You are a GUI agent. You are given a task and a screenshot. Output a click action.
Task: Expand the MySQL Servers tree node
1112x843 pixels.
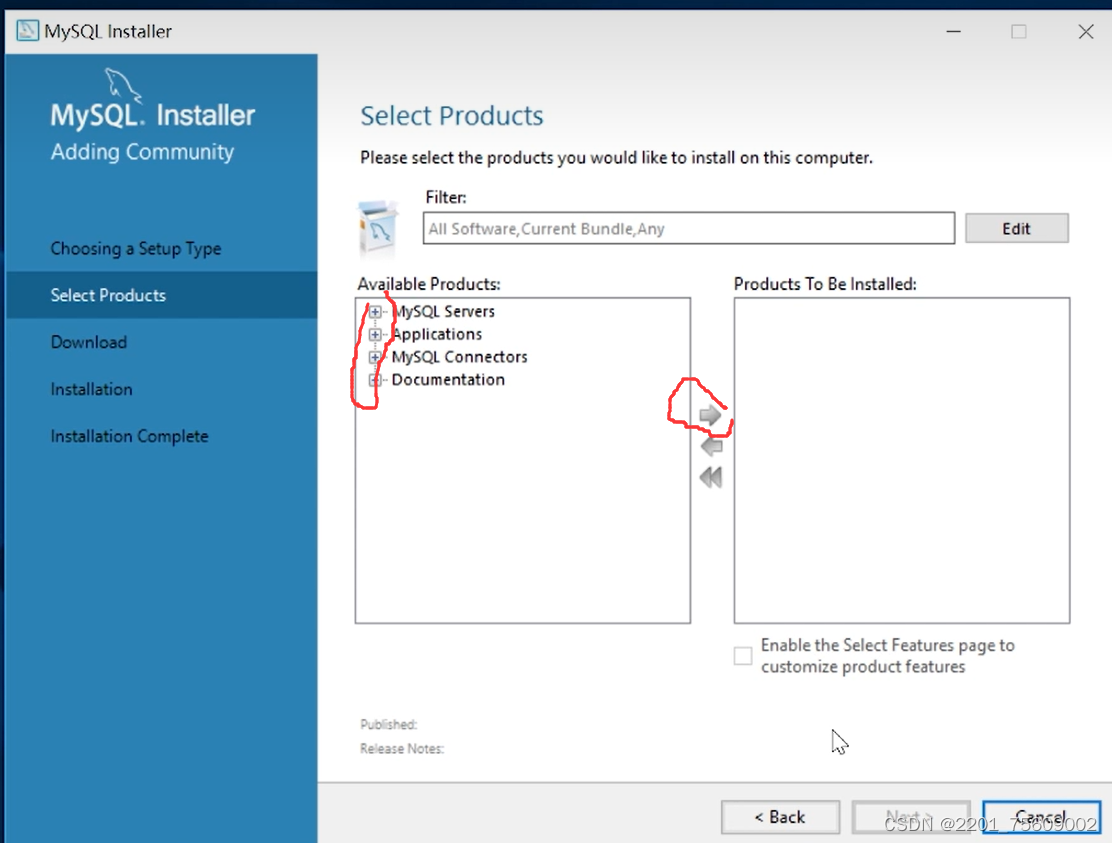(x=375, y=312)
